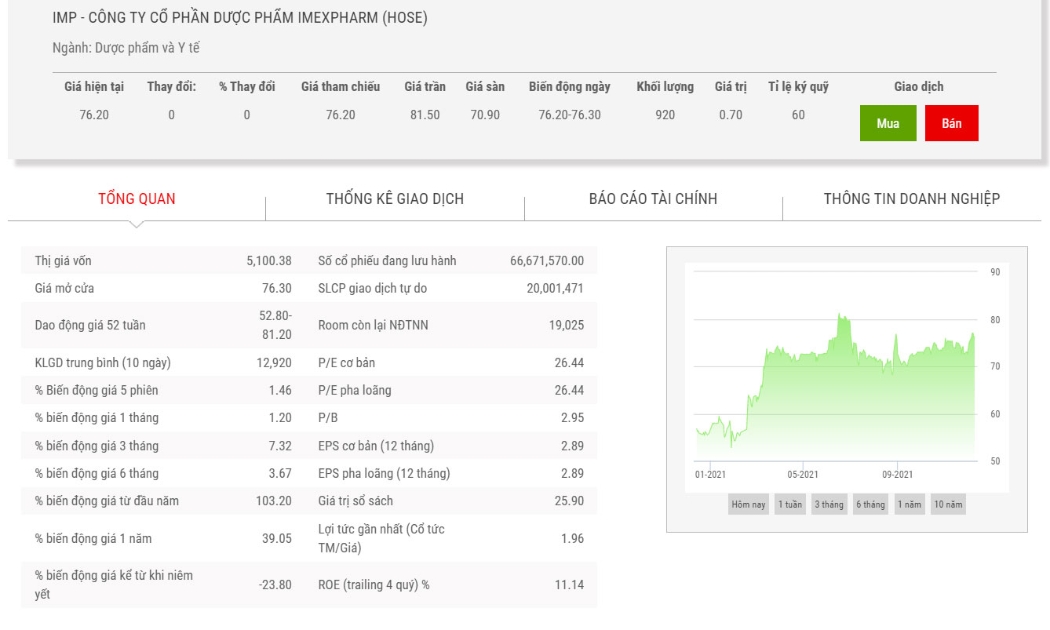Click the SLCP giao dịch tự do value 20,001,471

pos(554,288)
